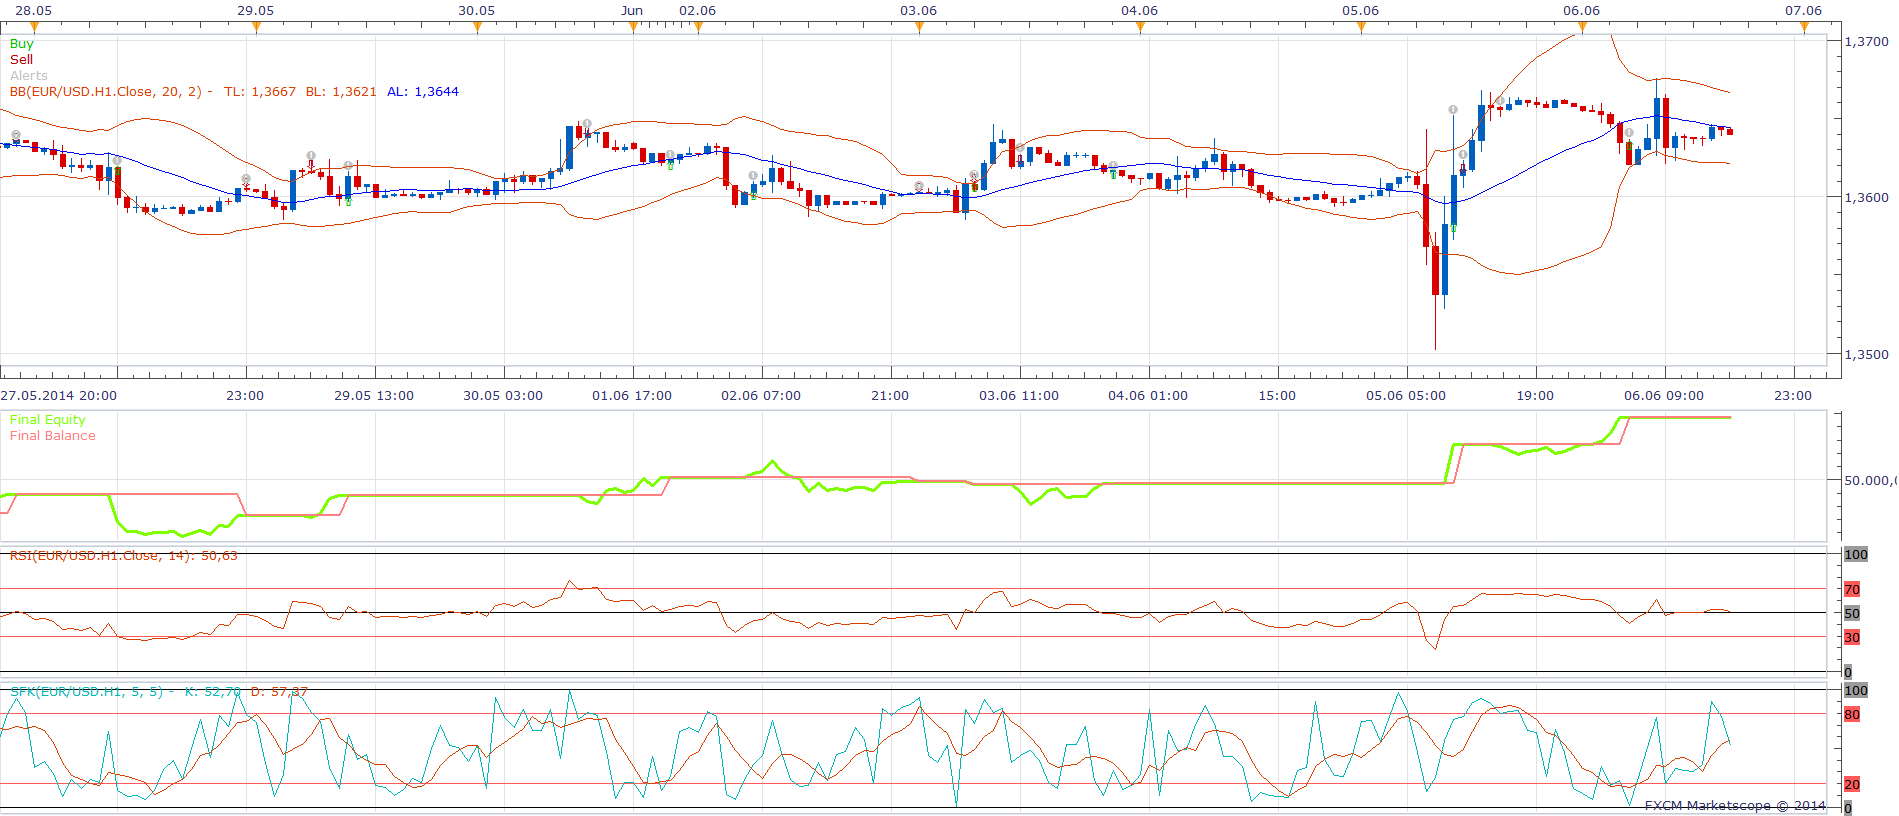Click the 30.05 03:00 time label
The image size is (1899, 816).
pyautogui.click(x=503, y=395)
